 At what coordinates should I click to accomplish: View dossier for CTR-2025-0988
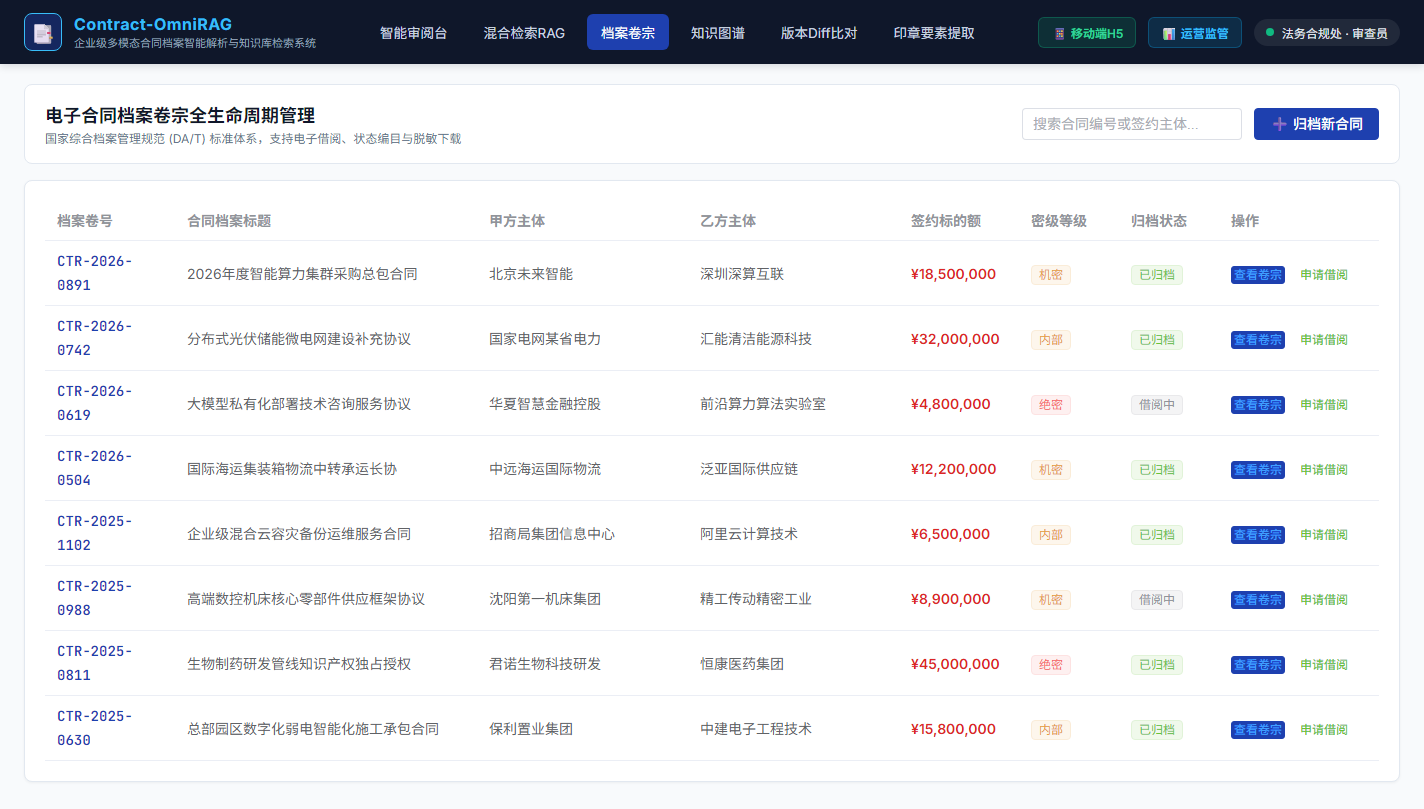1257,599
